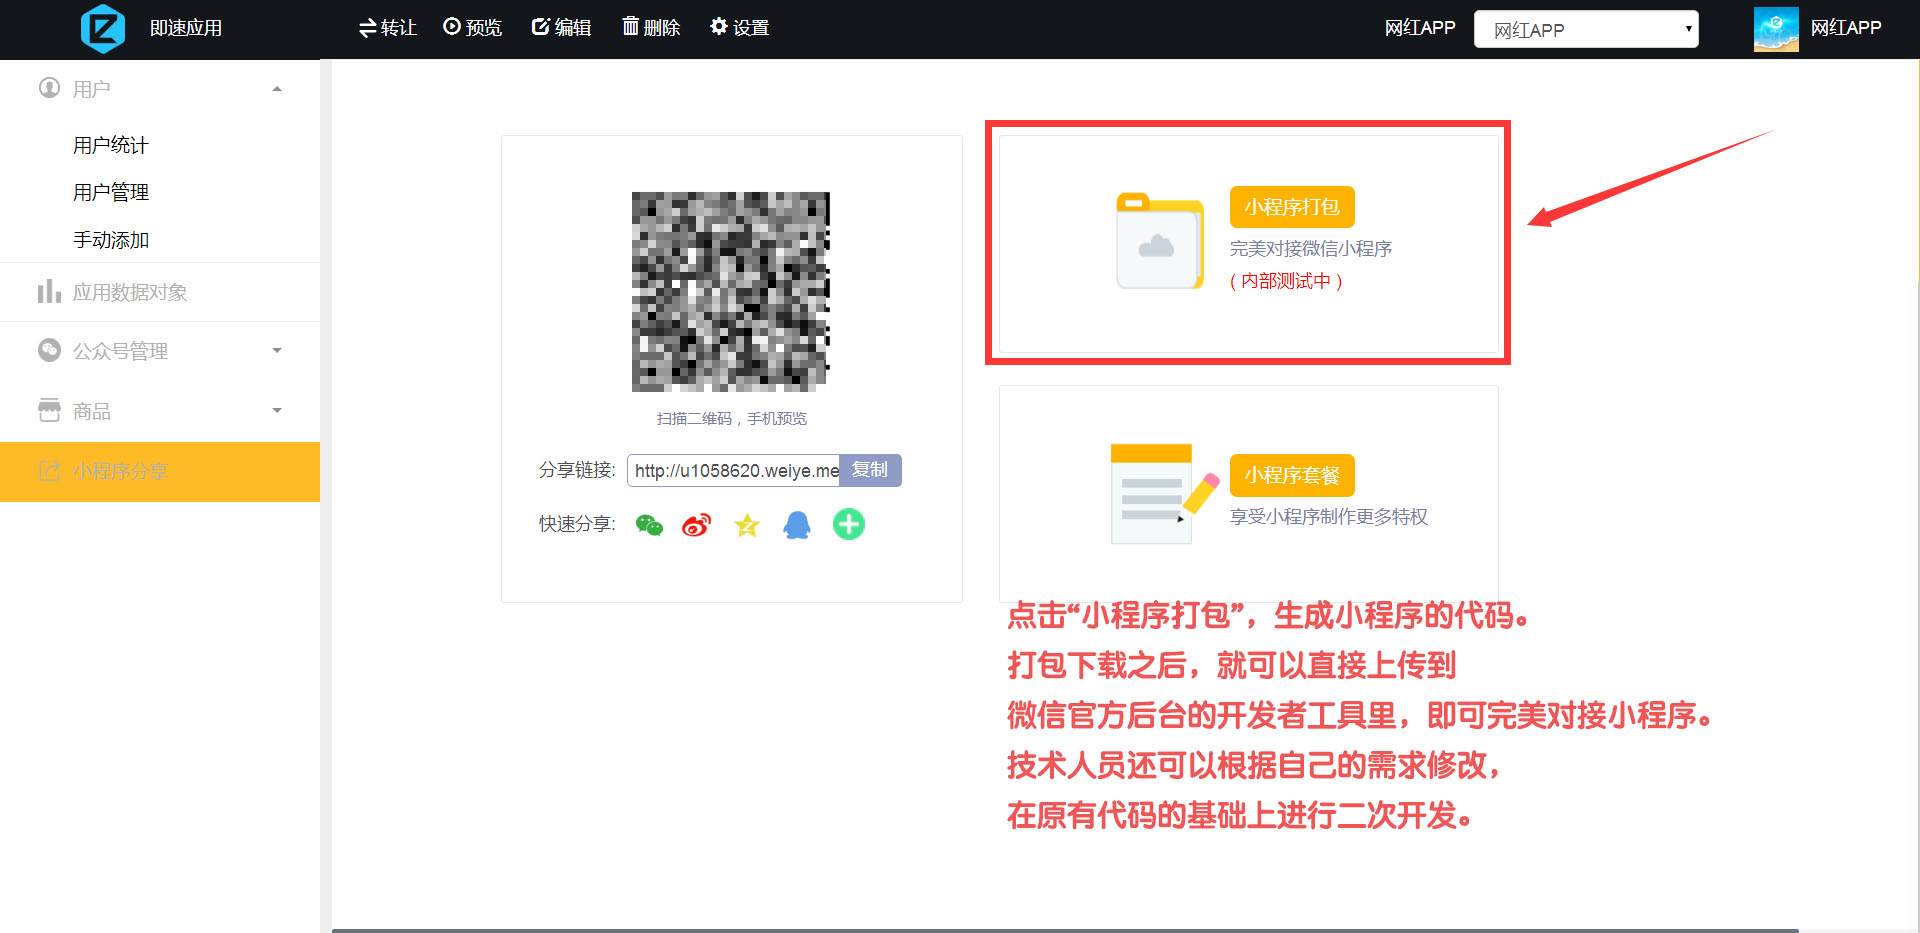Click the 小程序打包 button

(1292, 207)
